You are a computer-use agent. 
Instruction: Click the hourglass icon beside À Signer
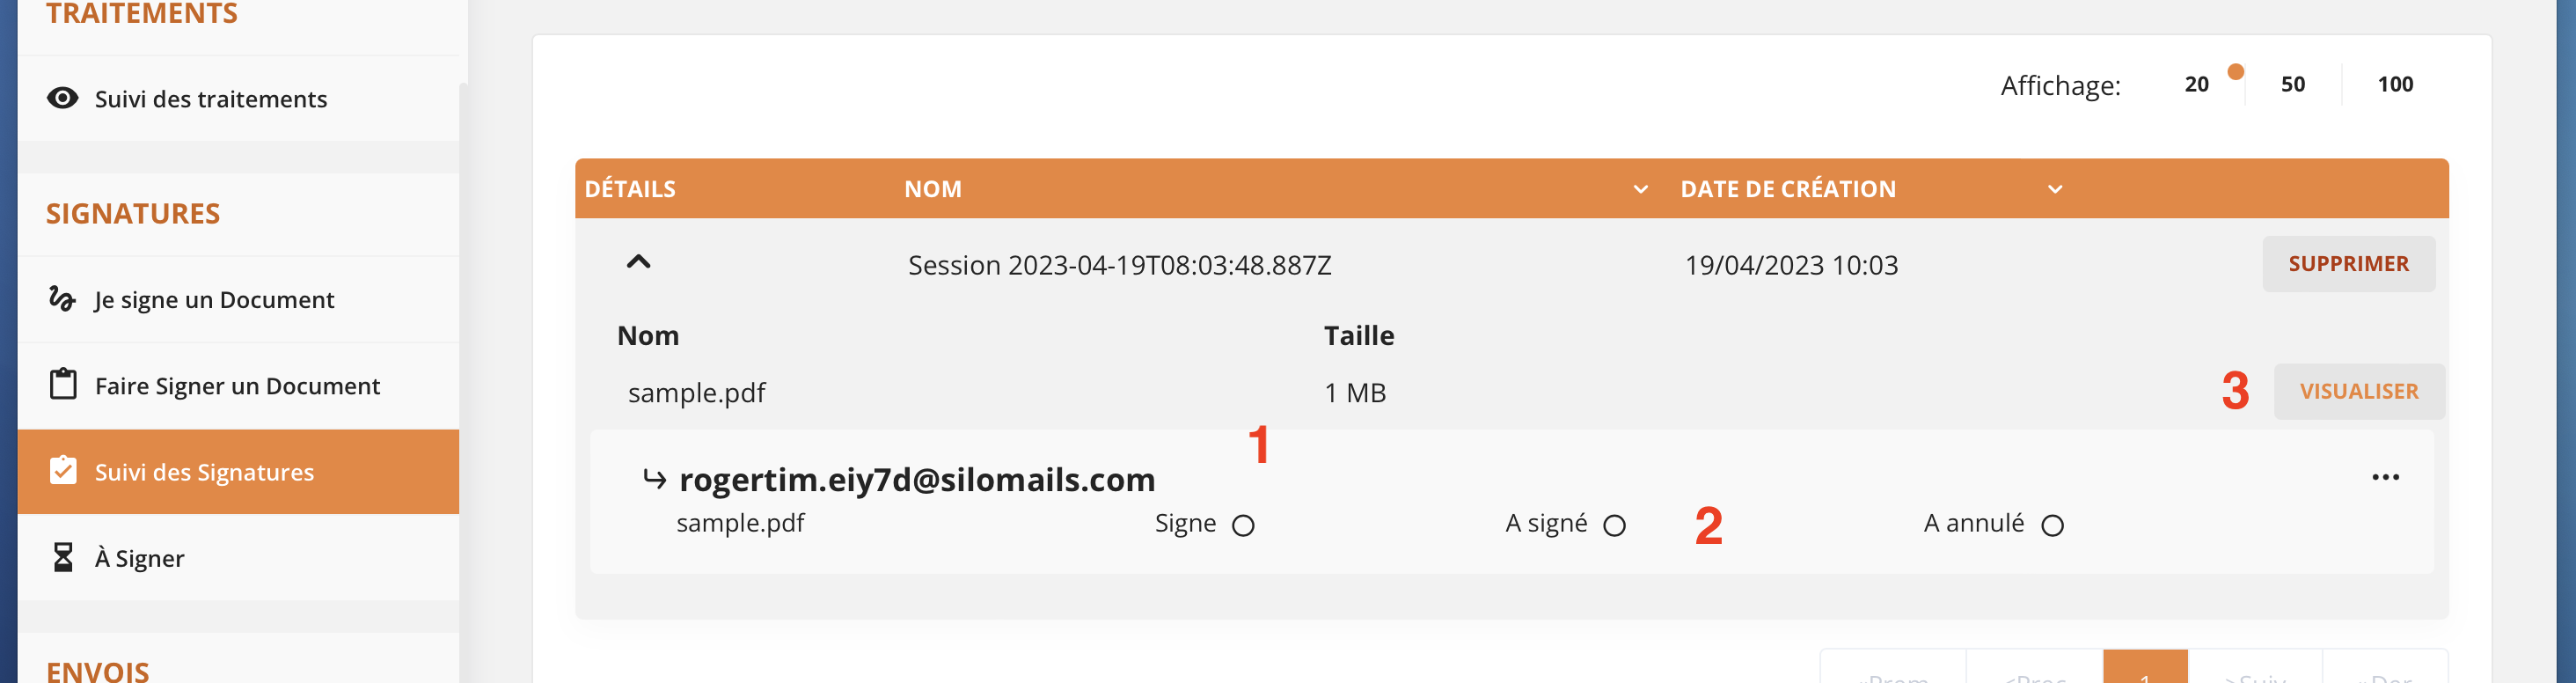coord(63,557)
